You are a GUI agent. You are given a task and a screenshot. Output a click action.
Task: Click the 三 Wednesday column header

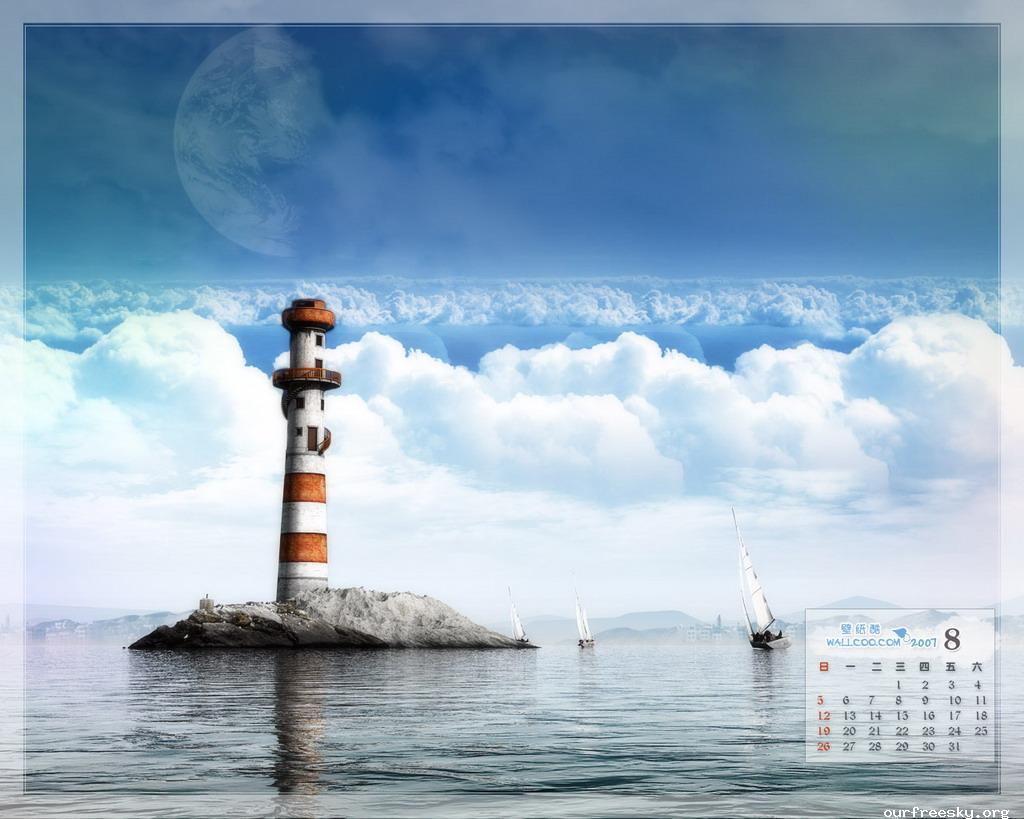(900, 666)
